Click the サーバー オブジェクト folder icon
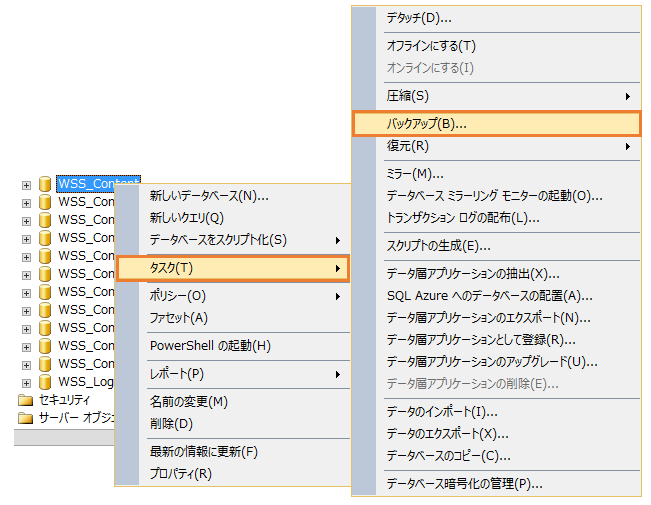 coord(26,418)
